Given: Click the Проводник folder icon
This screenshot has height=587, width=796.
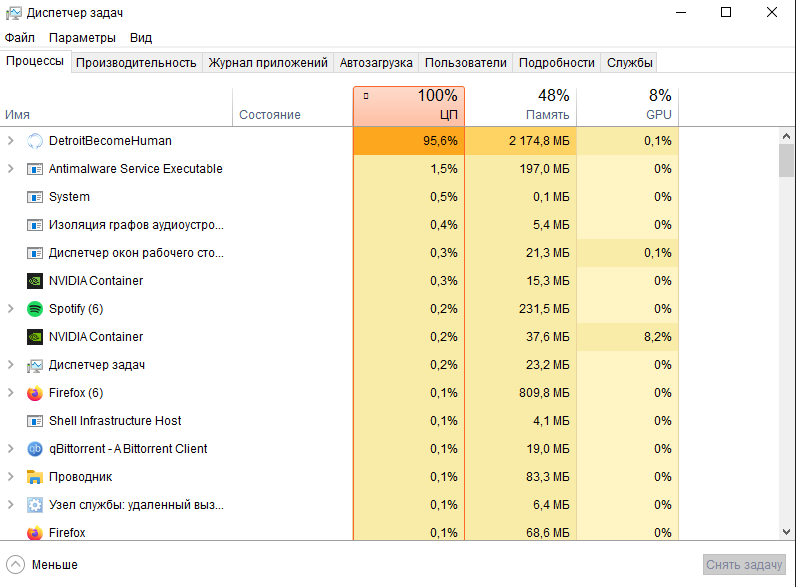Looking at the screenshot, I should click(35, 477).
